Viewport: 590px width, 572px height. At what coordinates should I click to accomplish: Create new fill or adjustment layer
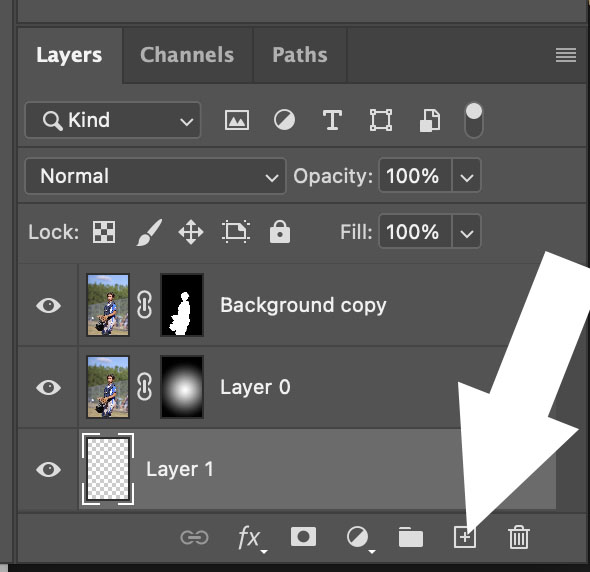click(x=359, y=538)
